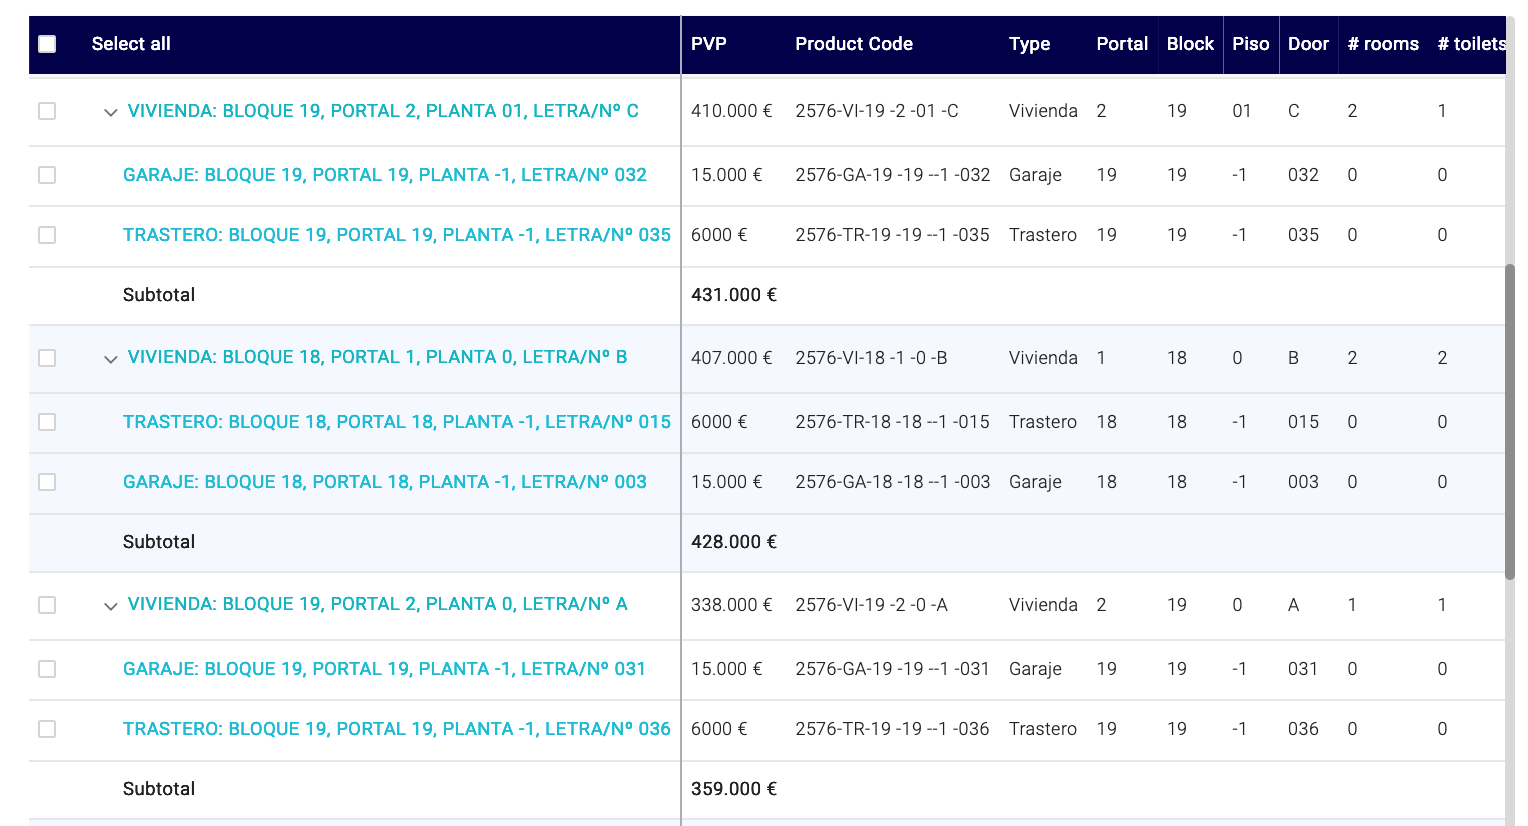
Task: Select product code 2576-GA-19 -19 --1 -032
Action: pyautogui.click(x=893, y=175)
